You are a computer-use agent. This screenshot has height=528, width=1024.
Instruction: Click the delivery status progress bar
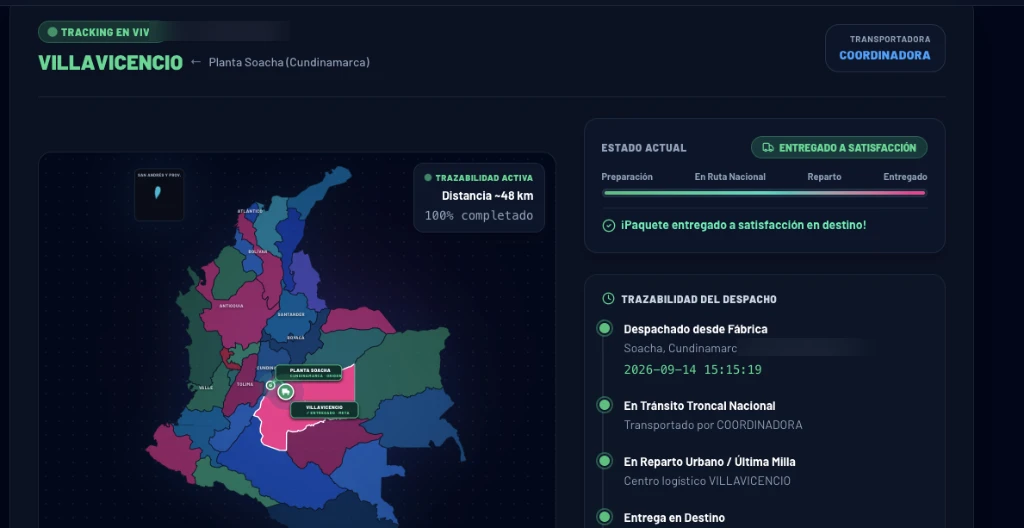(764, 193)
